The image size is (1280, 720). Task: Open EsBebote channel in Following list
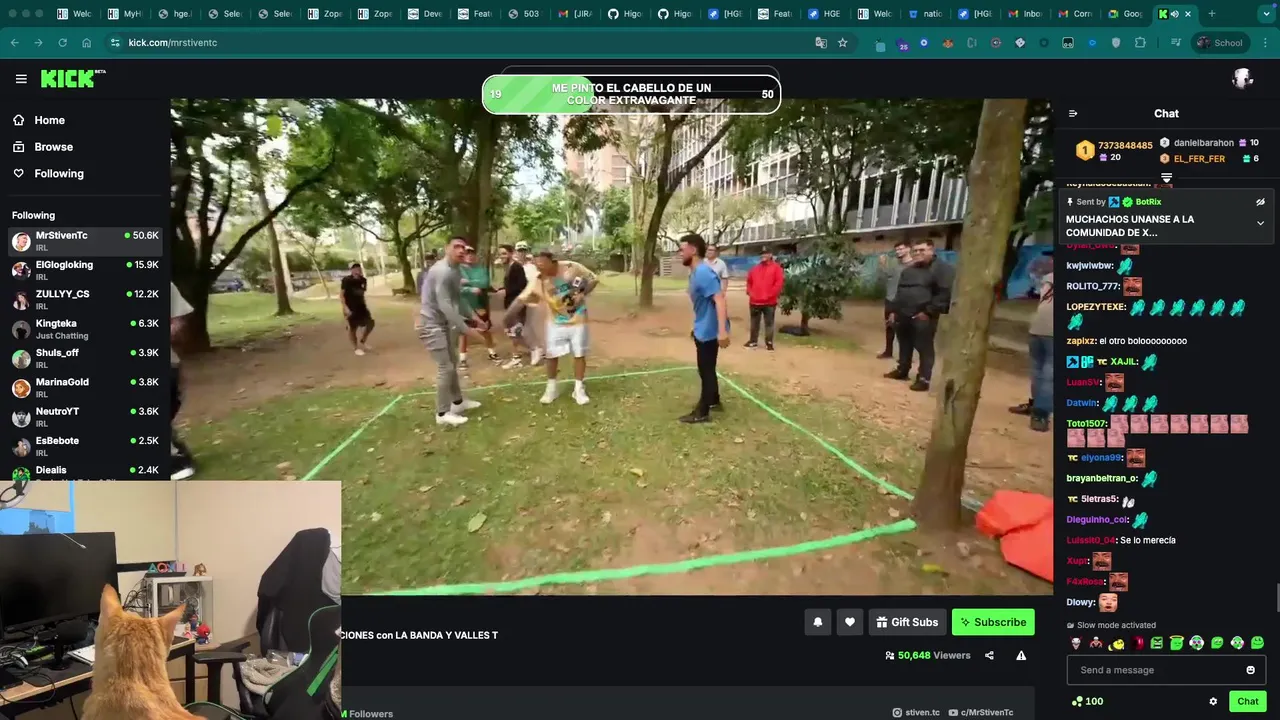(85, 446)
